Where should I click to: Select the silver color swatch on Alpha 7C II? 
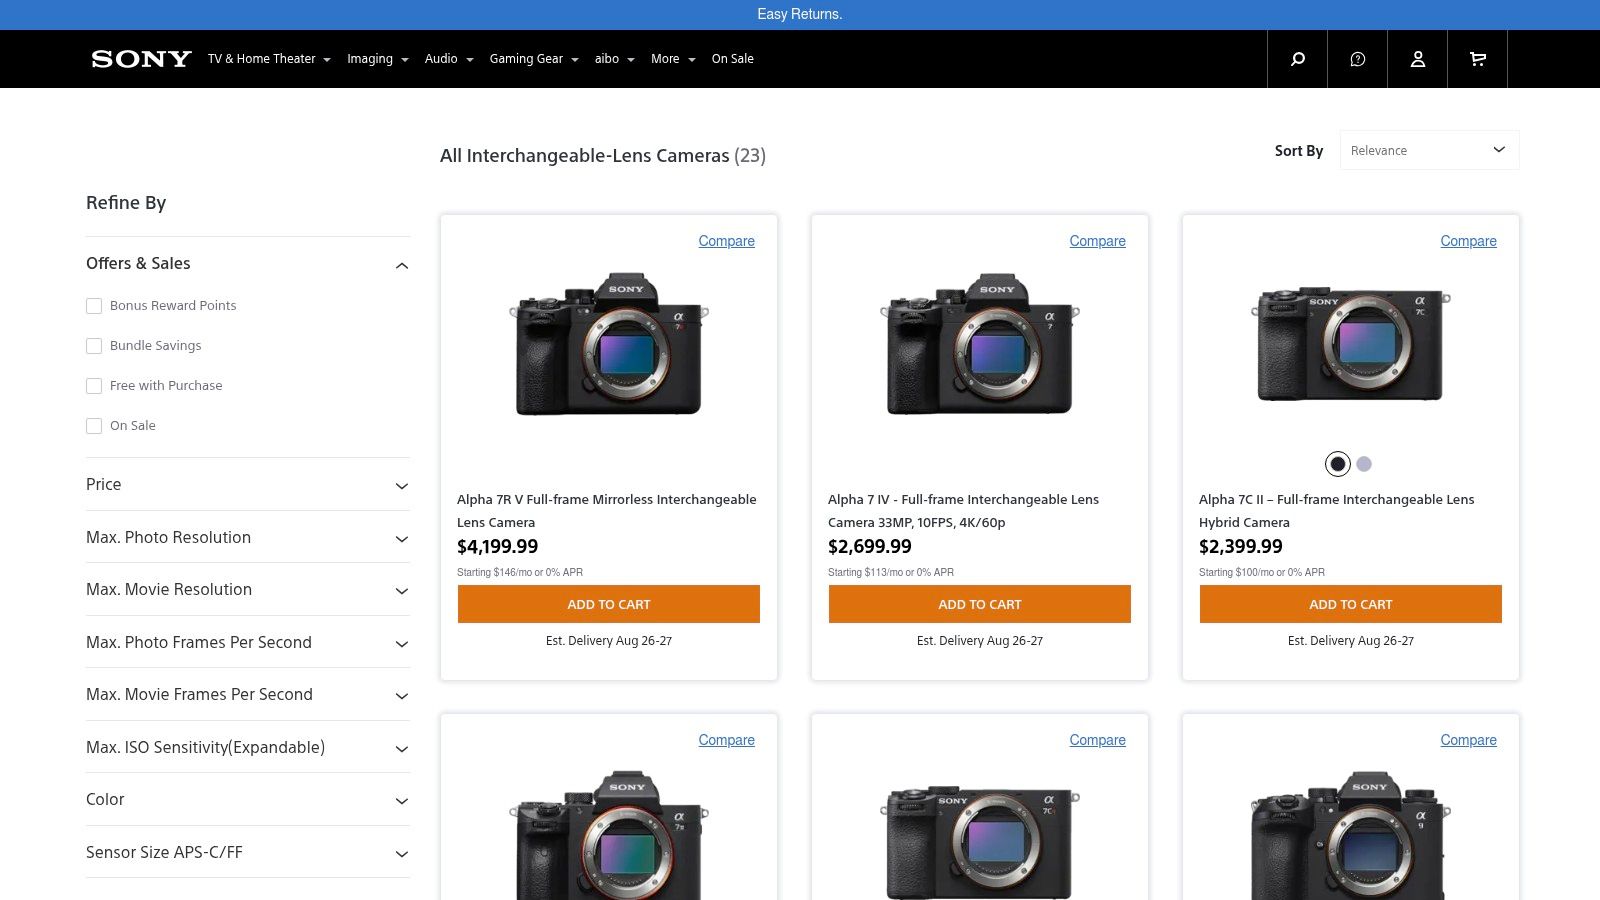1364,464
